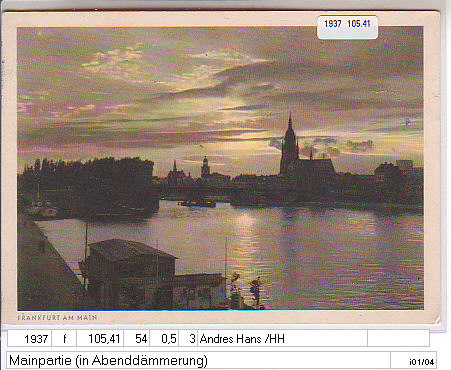
Task: Click the 105,41 catalog number cell
Action: click(x=100, y=339)
